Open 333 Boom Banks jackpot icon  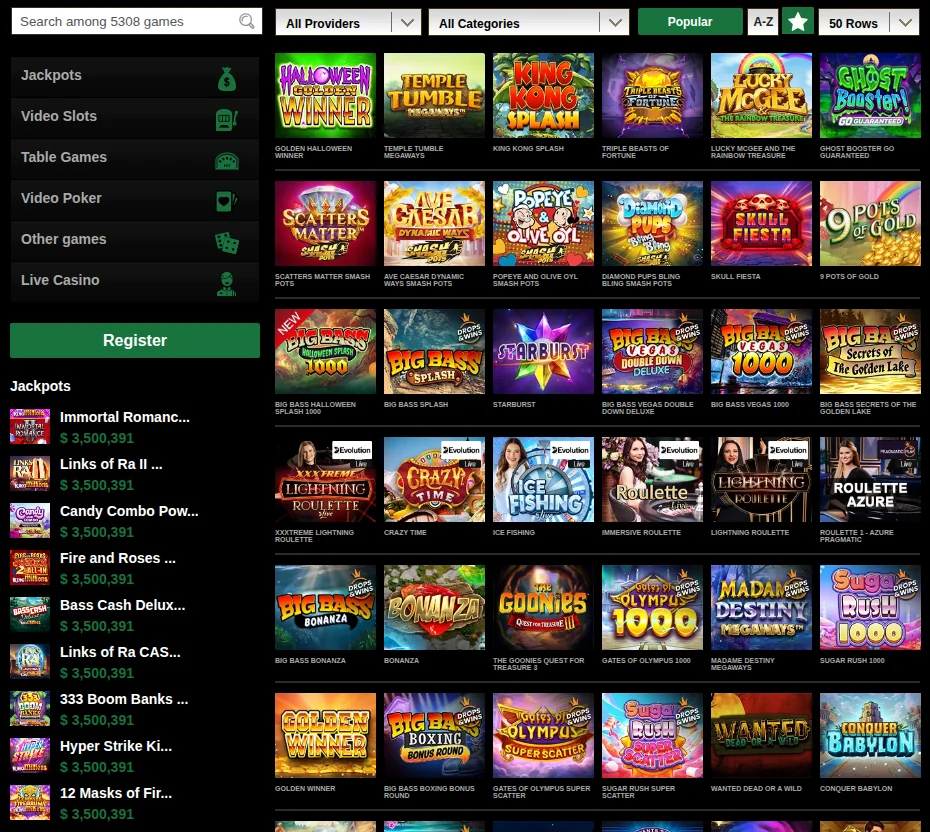click(30, 708)
